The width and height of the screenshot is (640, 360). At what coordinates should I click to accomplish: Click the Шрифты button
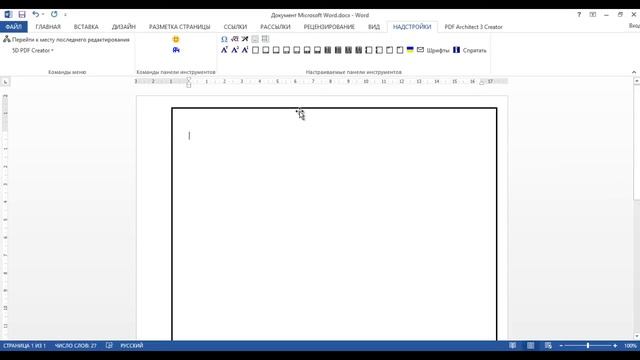[438, 51]
